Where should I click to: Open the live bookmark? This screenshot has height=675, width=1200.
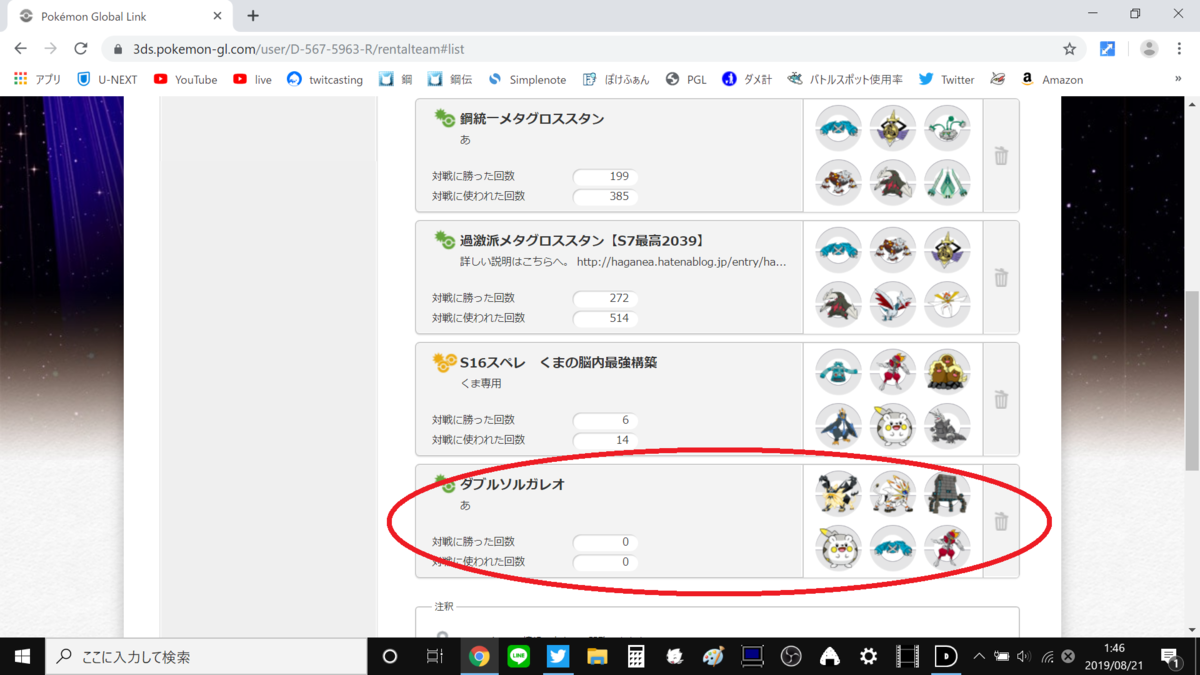tap(252, 79)
